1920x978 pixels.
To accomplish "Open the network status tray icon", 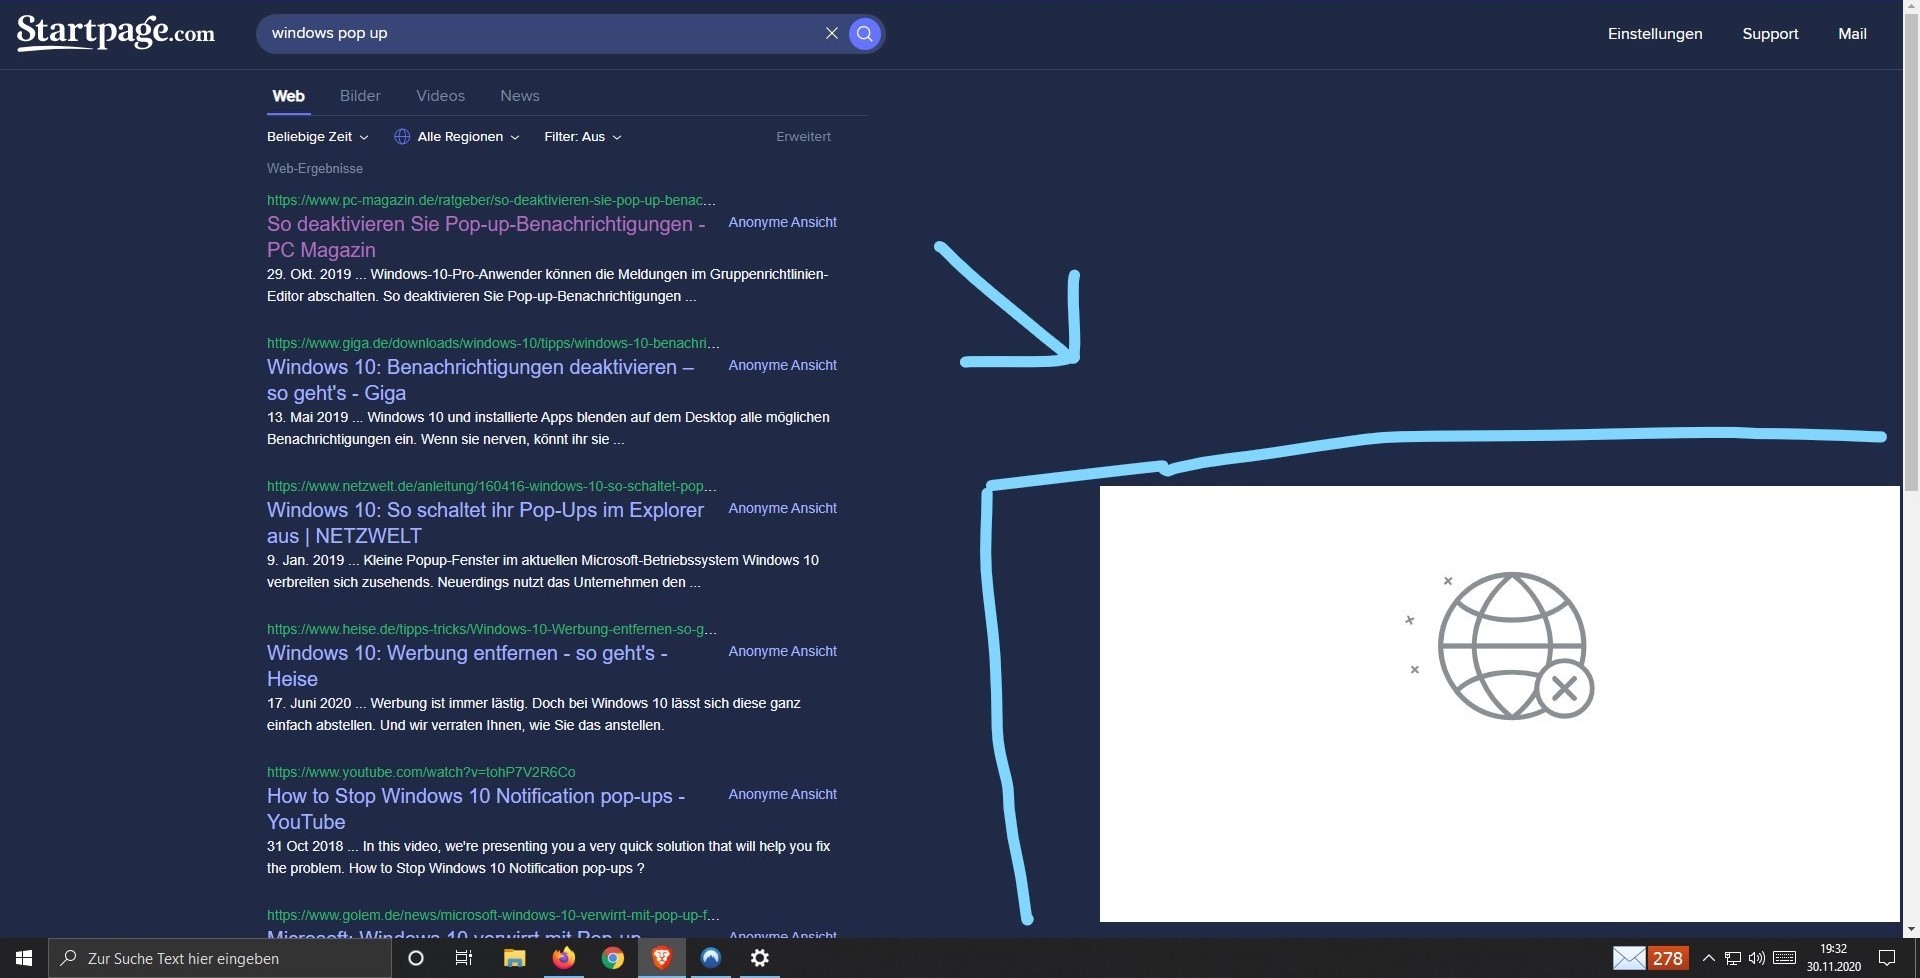I will coord(1733,958).
